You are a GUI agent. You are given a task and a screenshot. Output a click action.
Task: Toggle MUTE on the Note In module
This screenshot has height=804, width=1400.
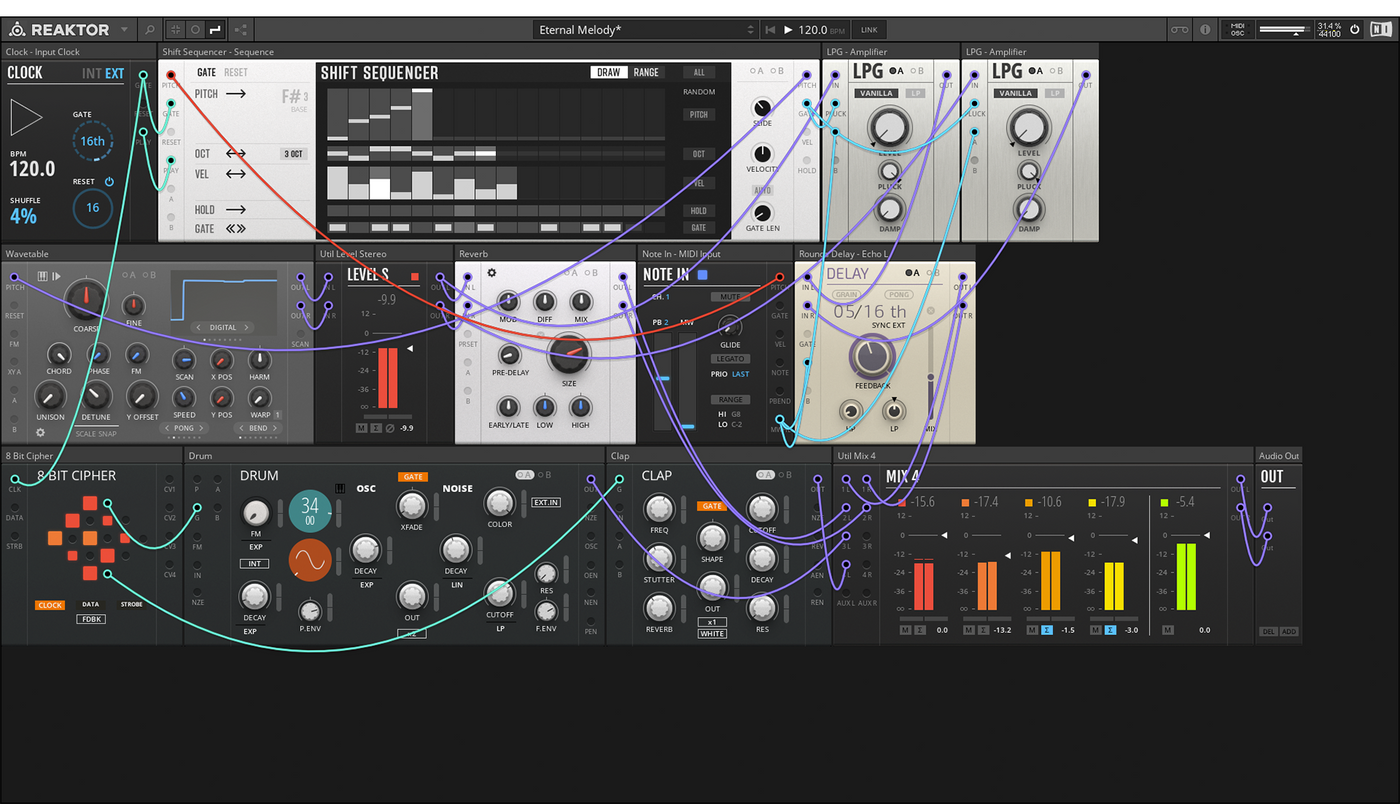point(730,297)
